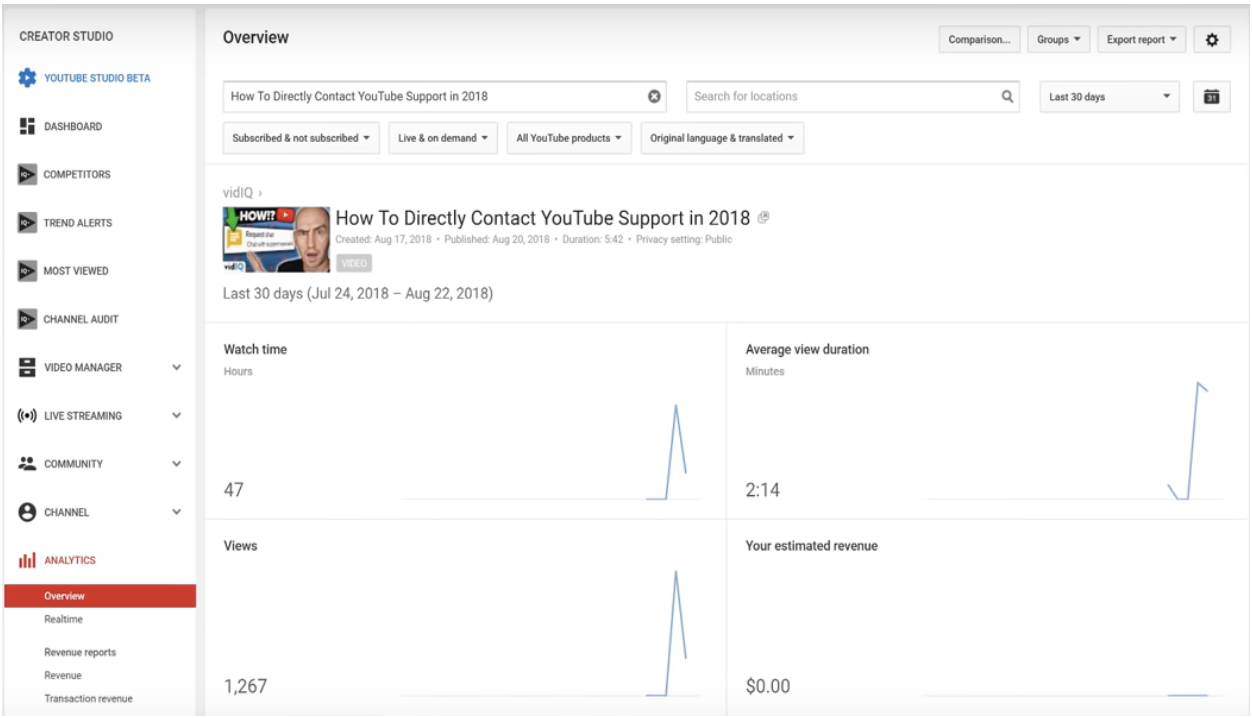
Task: Open the Subscribed & not subscribed dropdown
Action: [x=301, y=138]
